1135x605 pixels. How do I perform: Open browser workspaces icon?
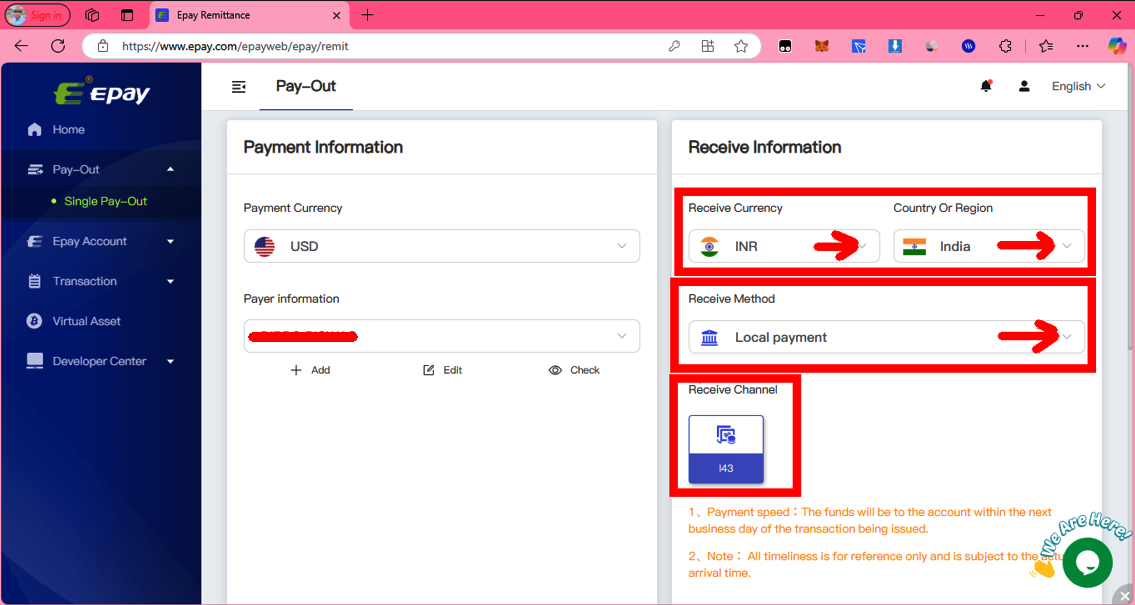click(92, 14)
